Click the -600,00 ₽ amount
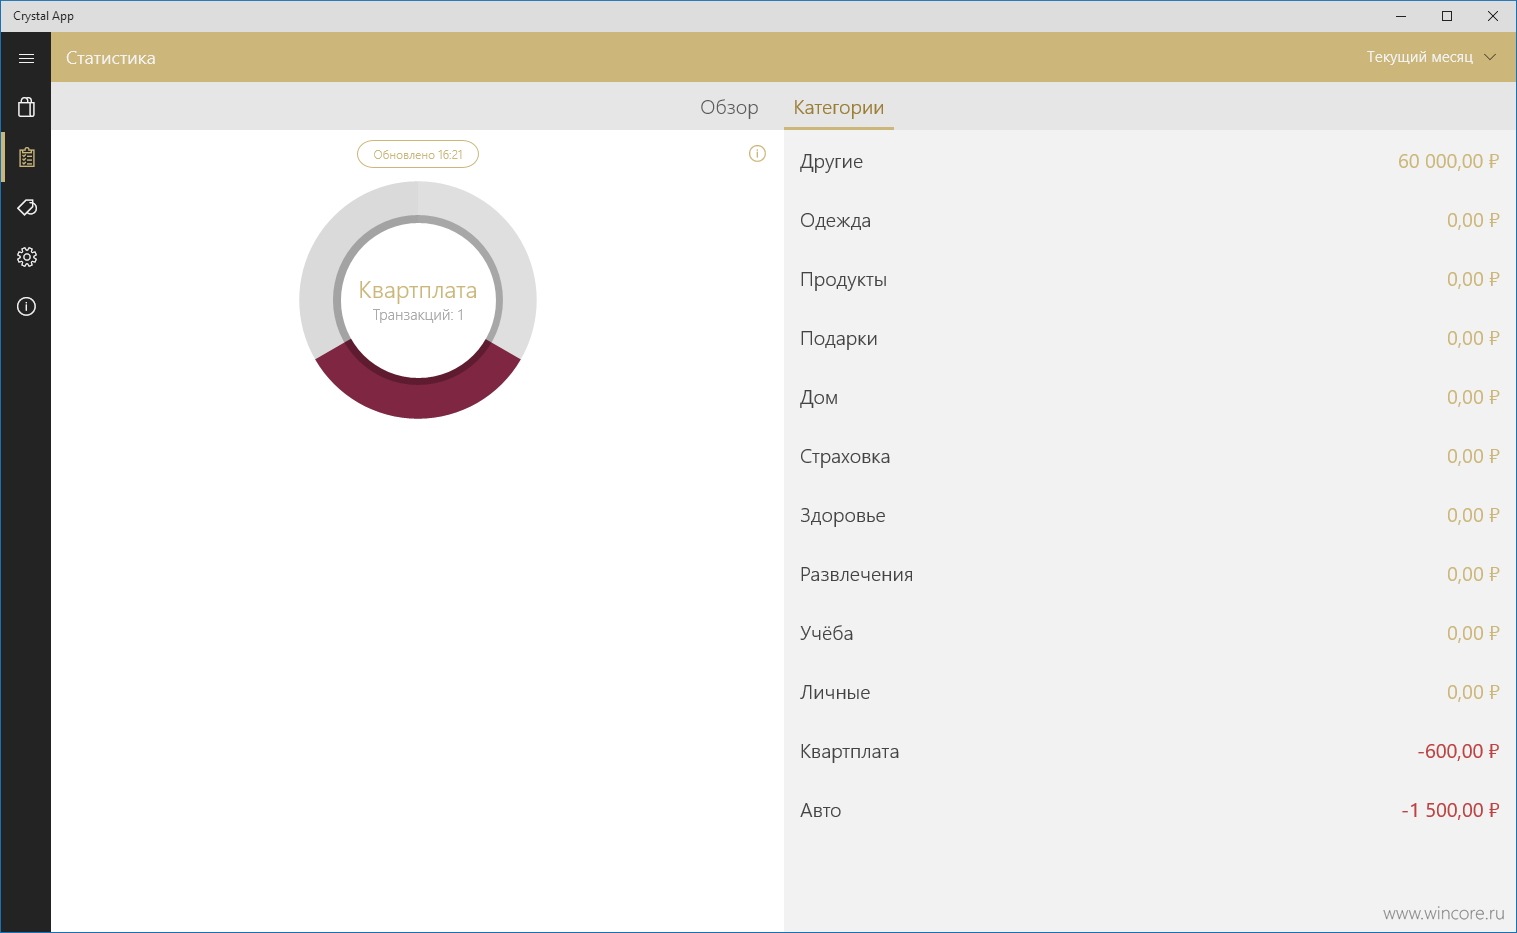This screenshot has height=933, width=1517. point(1458,751)
